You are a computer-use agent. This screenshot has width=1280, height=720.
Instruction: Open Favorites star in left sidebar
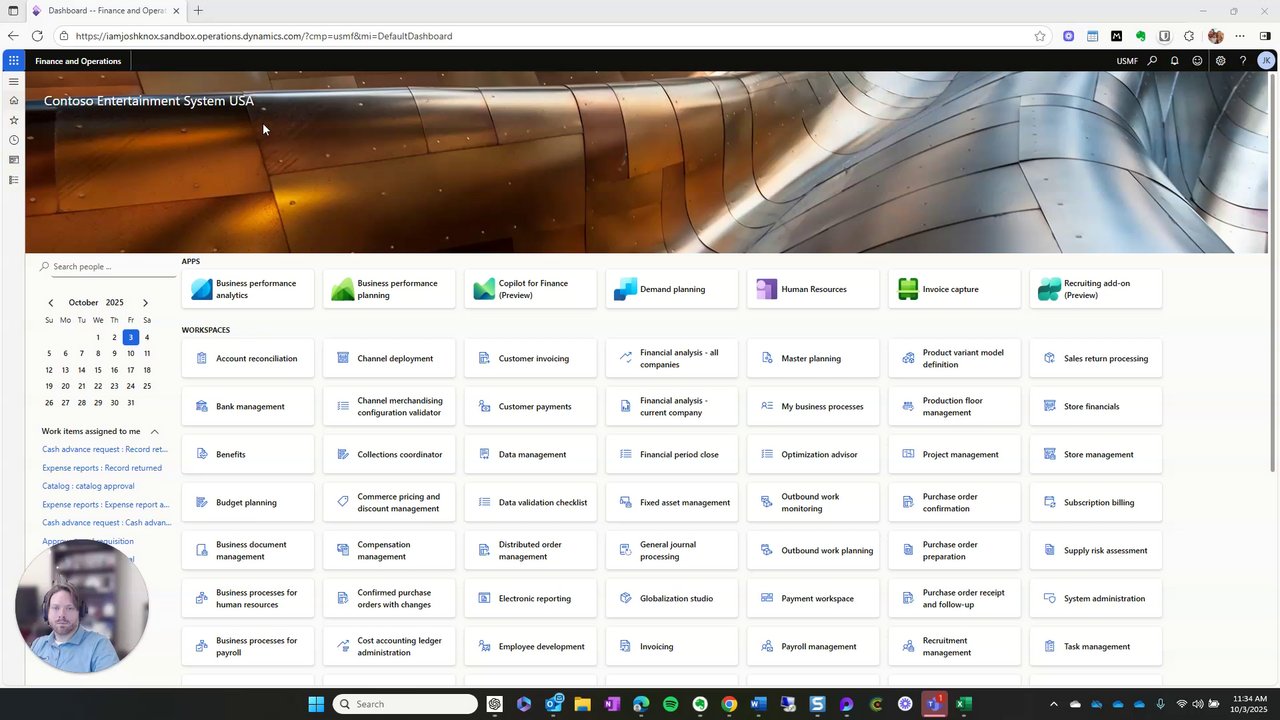pos(13,120)
